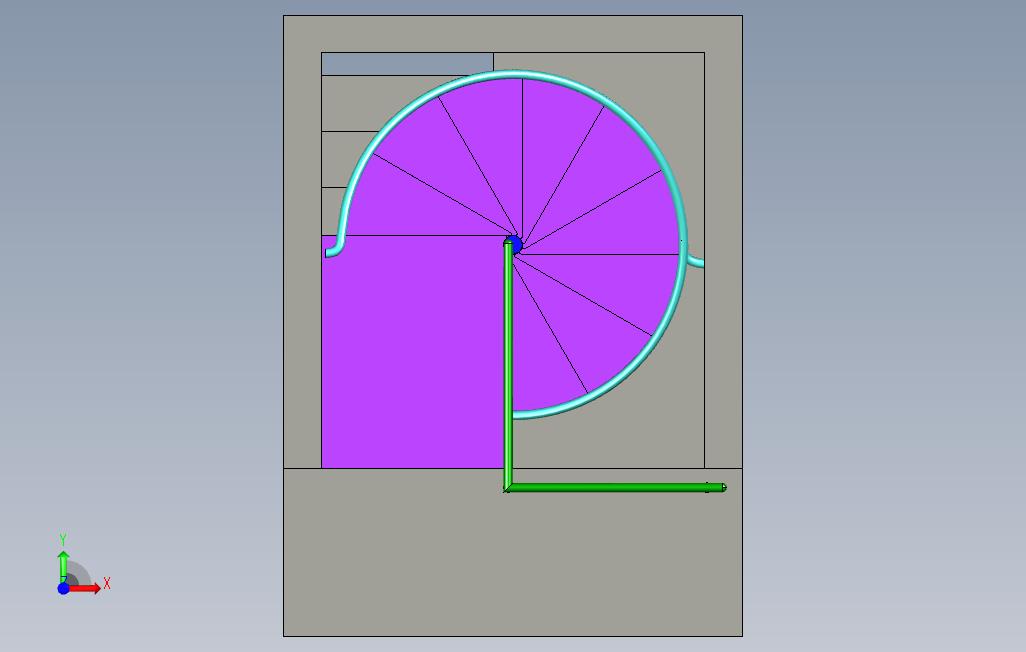This screenshot has height=652, width=1026.
Task: Select the green horizontal pipe at the bottom
Action: [615, 487]
